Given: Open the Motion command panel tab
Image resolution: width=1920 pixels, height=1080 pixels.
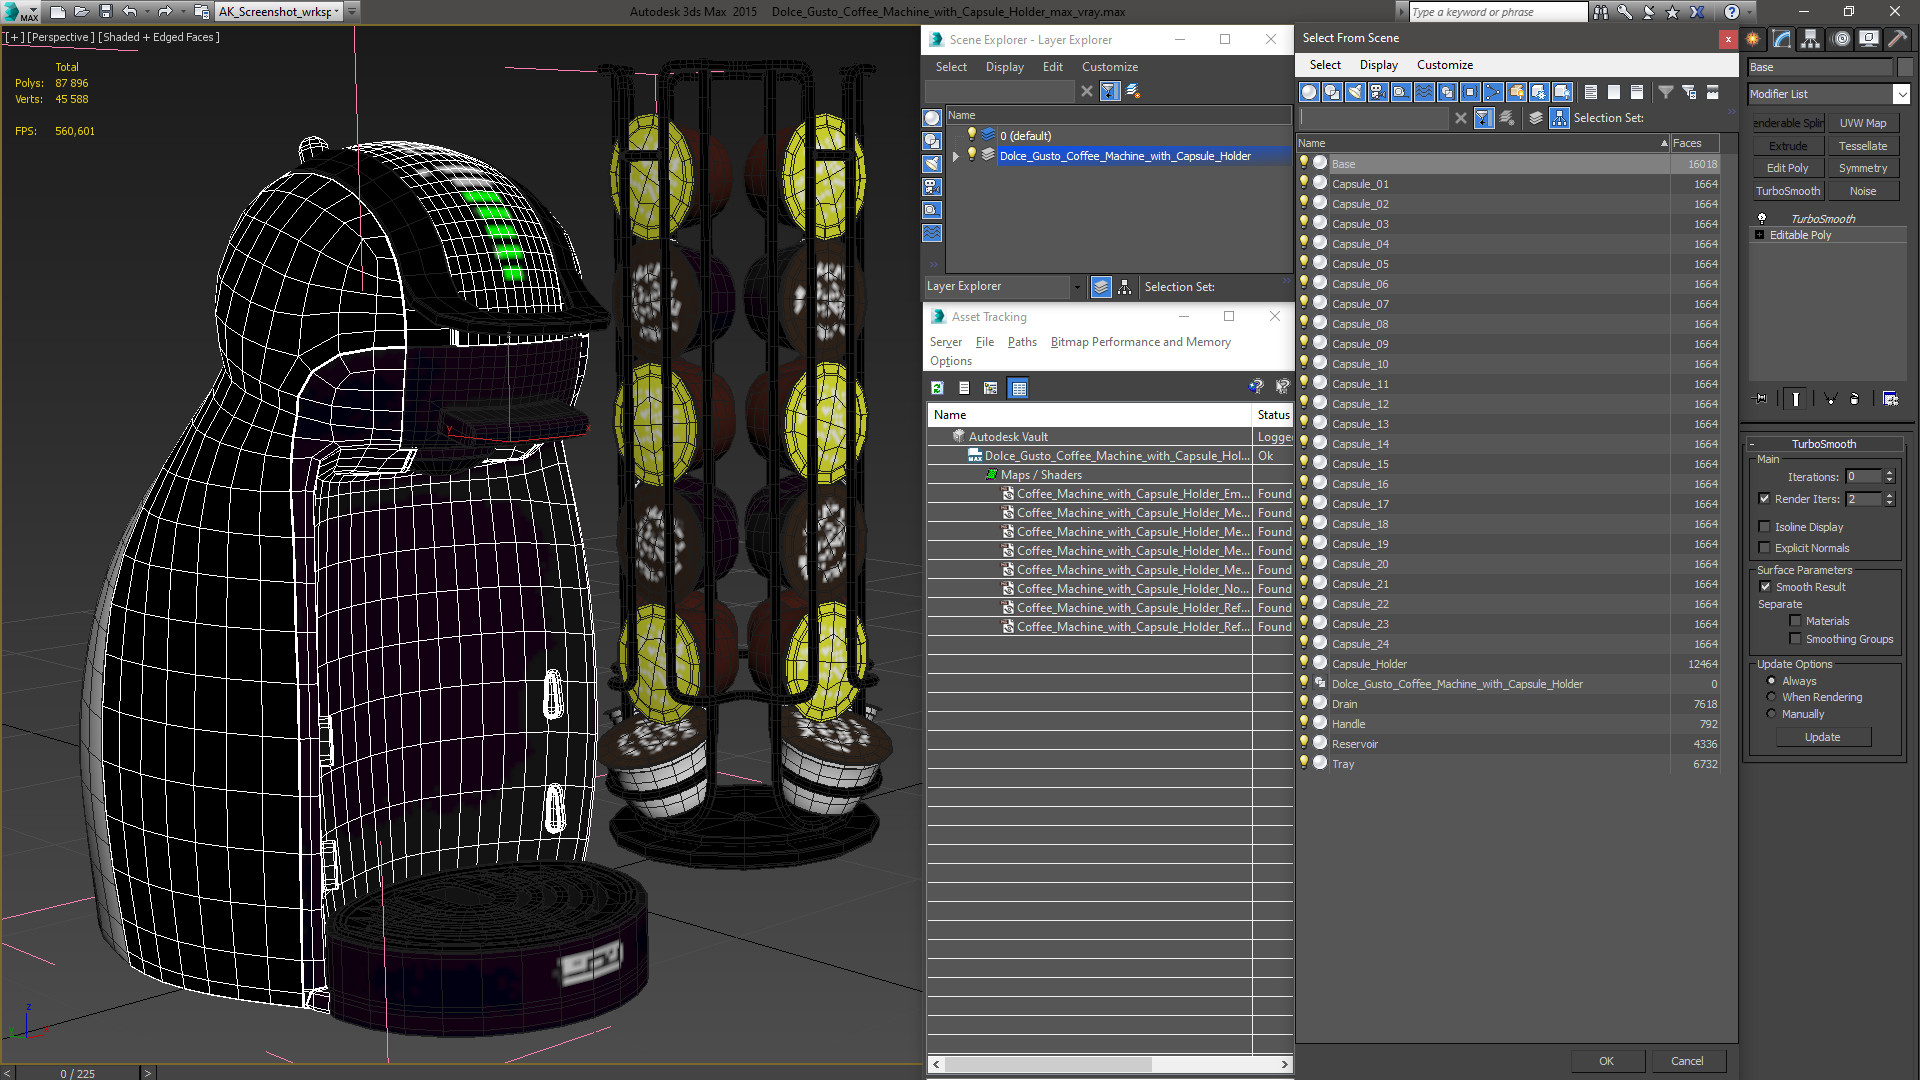Looking at the screenshot, I should click(1841, 39).
